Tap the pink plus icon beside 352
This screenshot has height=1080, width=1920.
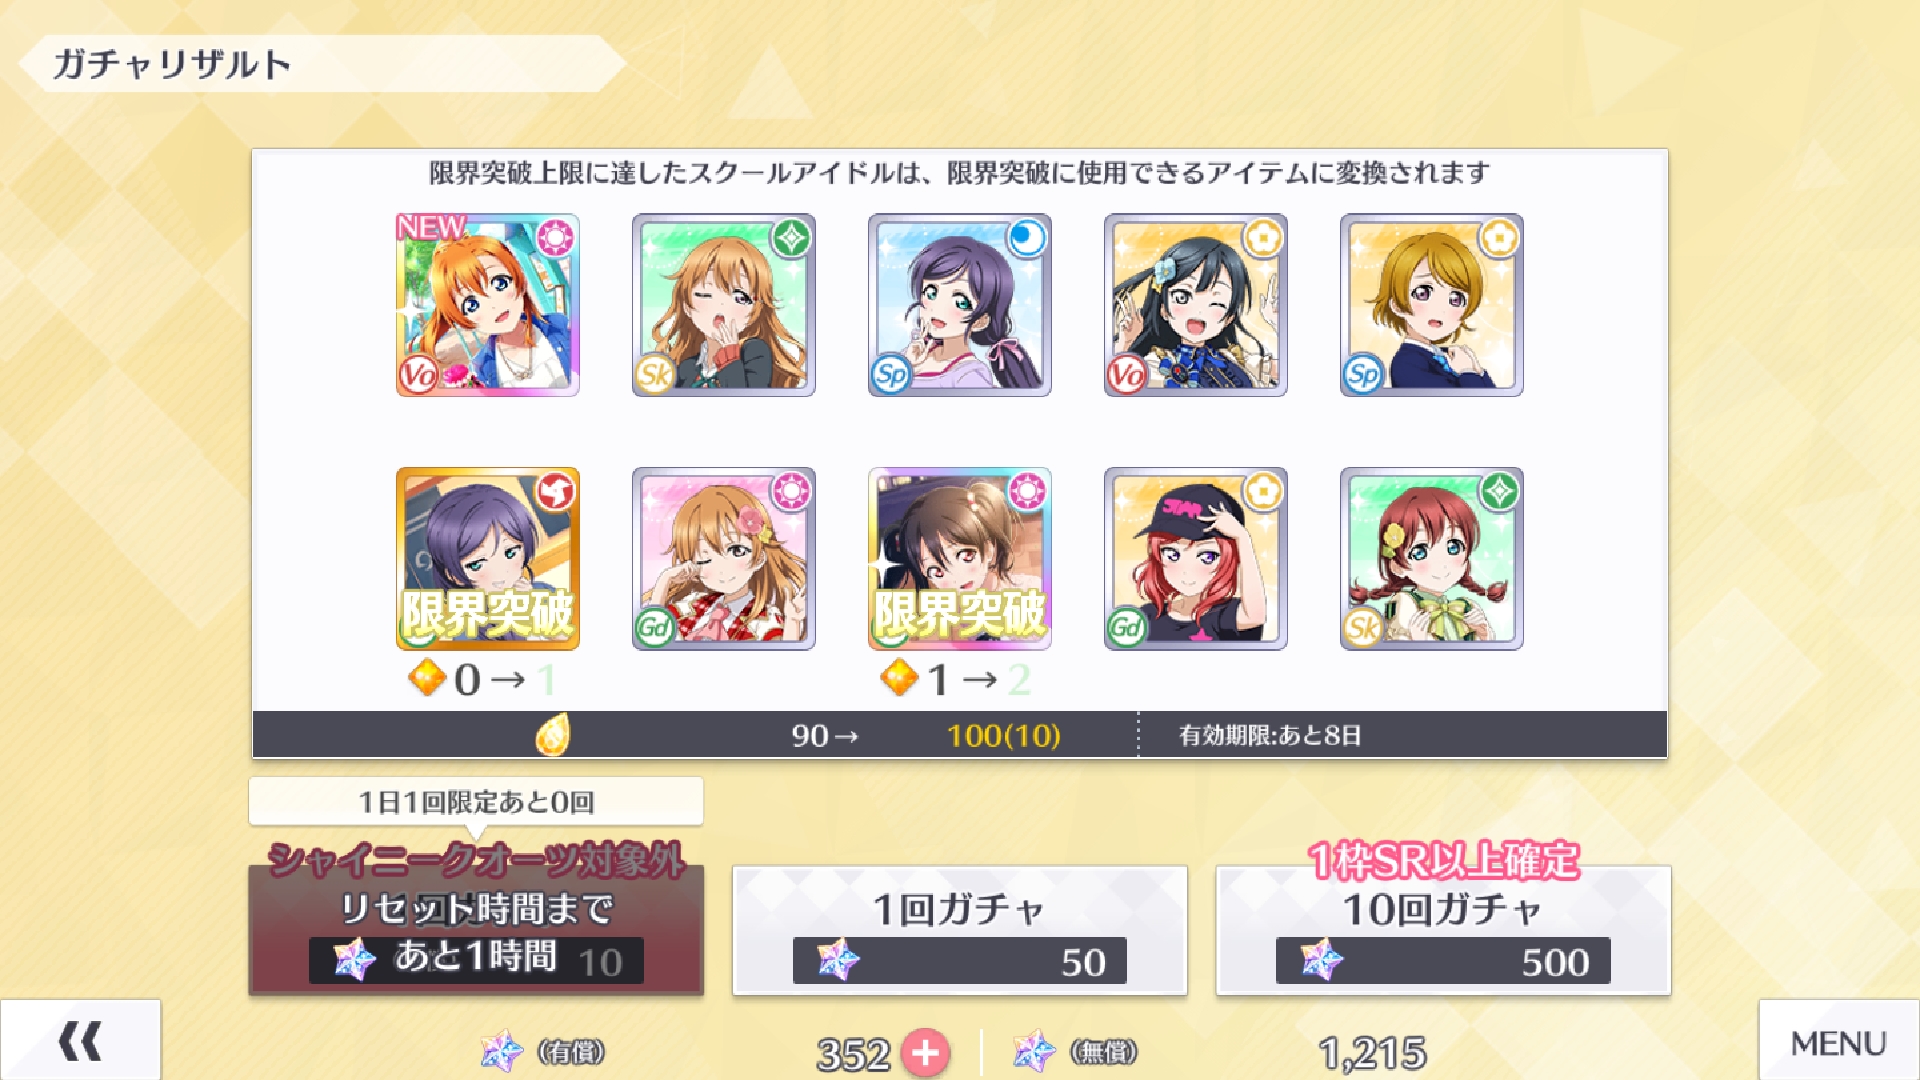[x=926, y=1053]
